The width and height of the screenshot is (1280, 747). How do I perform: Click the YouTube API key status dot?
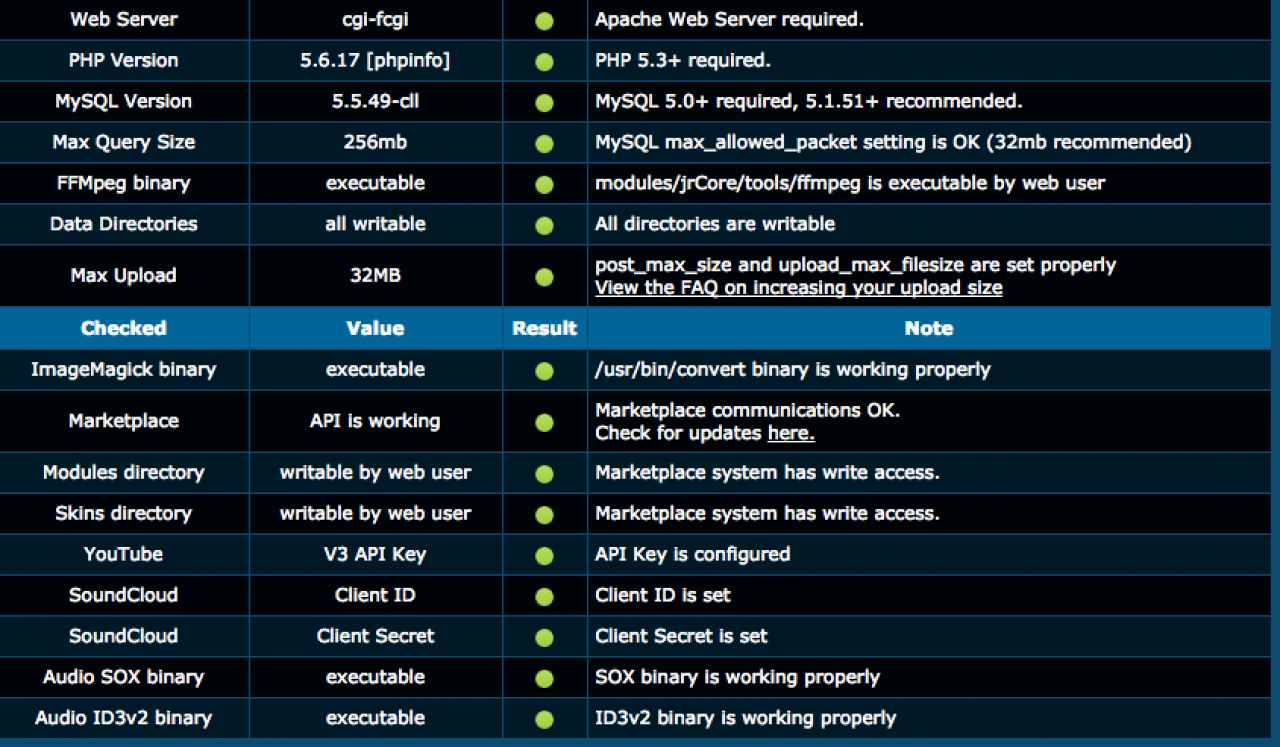544,555
